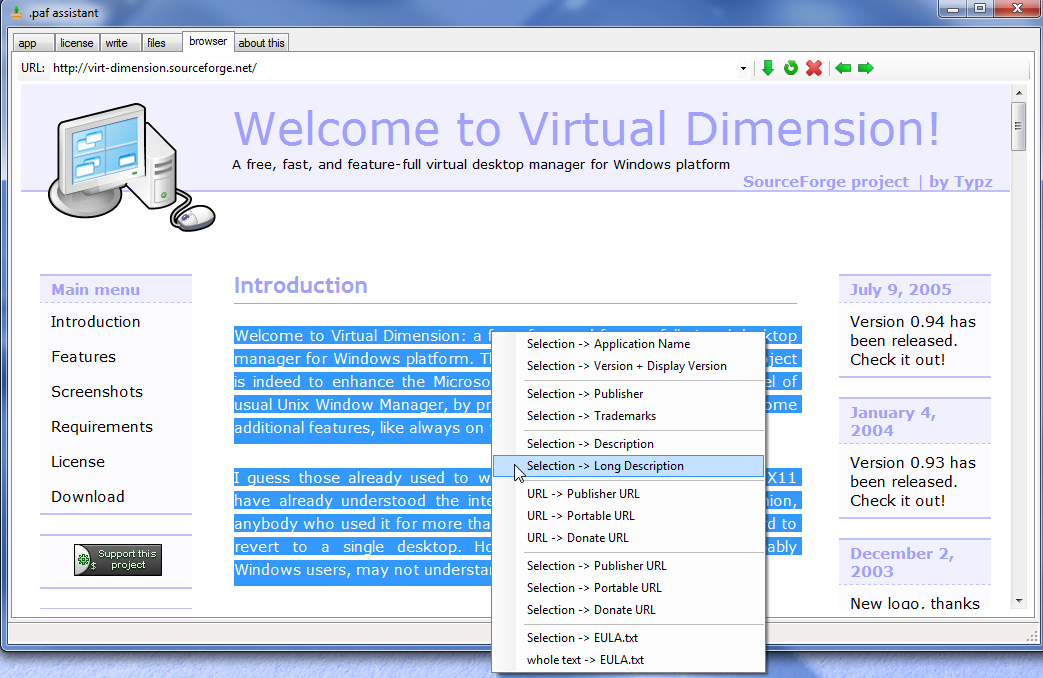The height and width of the screenshot is (678, 1043).
Task: Choose Selection -> Application Name
Action: pyautogui.click(x=628, y=344)
